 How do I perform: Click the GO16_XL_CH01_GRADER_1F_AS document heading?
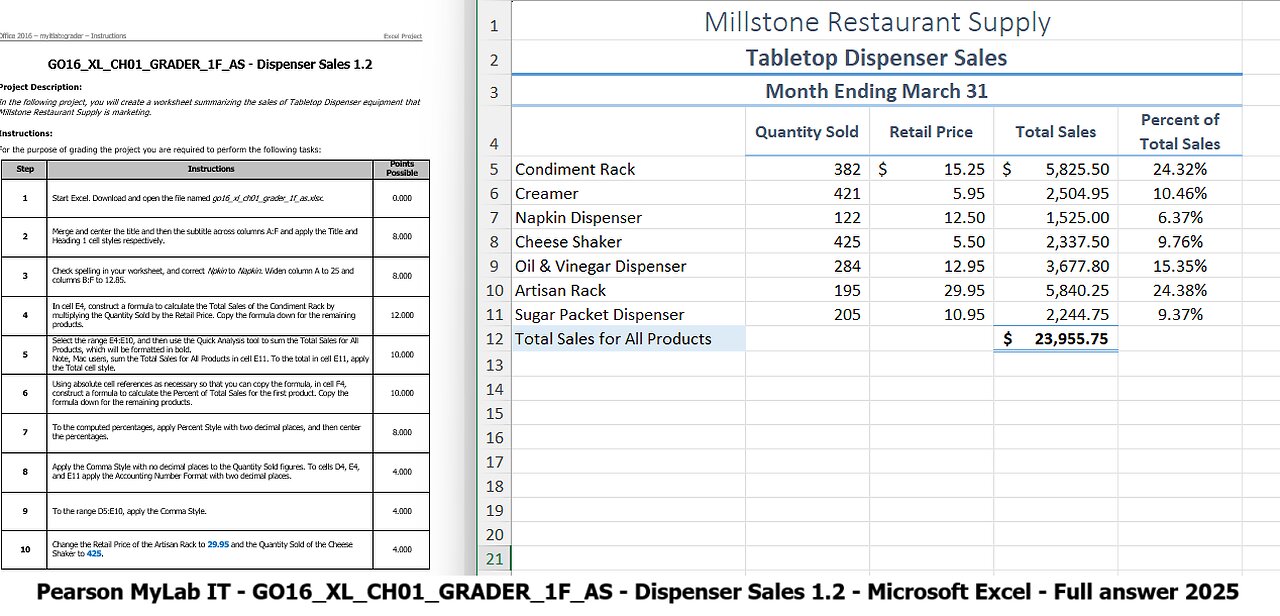coord(210,64)
